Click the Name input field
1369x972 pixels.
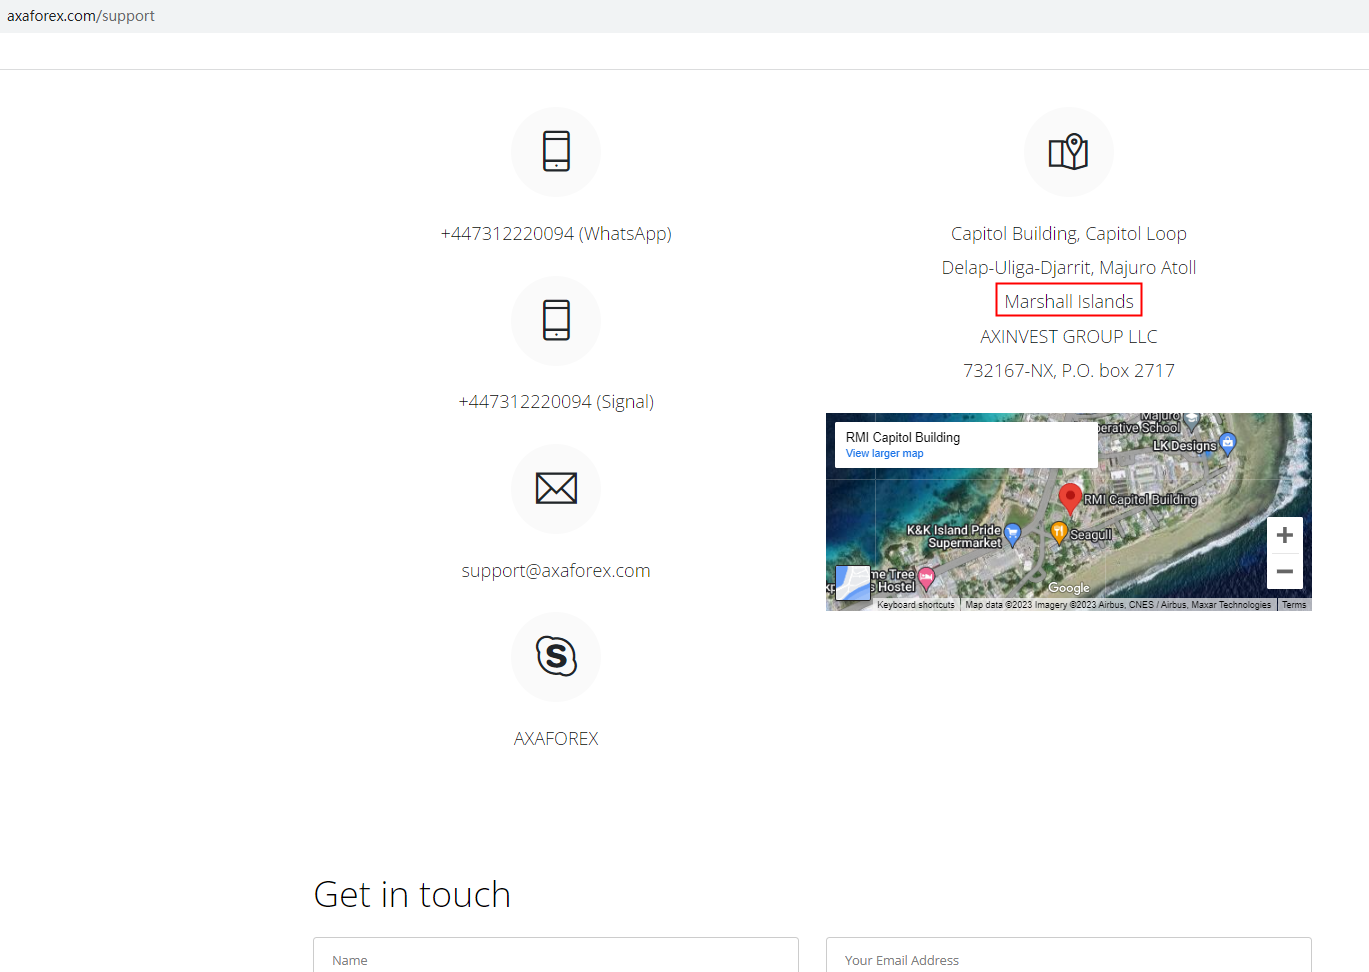click(556, 958)
